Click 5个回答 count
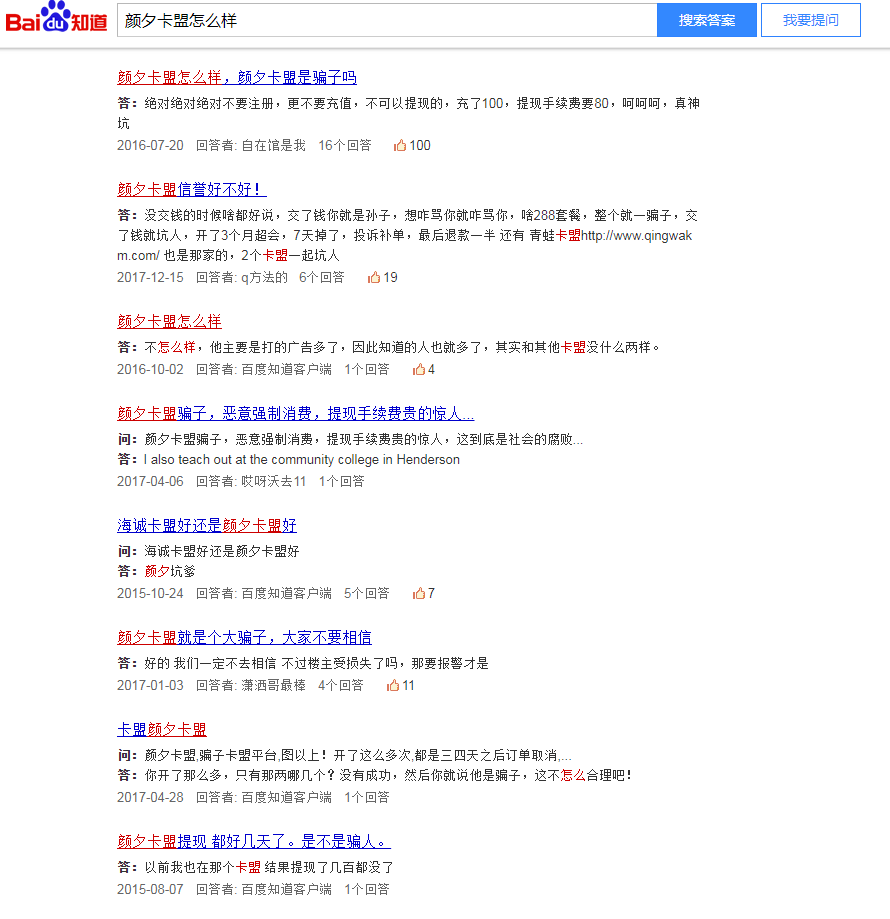 pyautogui.click(x=367, y=593)
